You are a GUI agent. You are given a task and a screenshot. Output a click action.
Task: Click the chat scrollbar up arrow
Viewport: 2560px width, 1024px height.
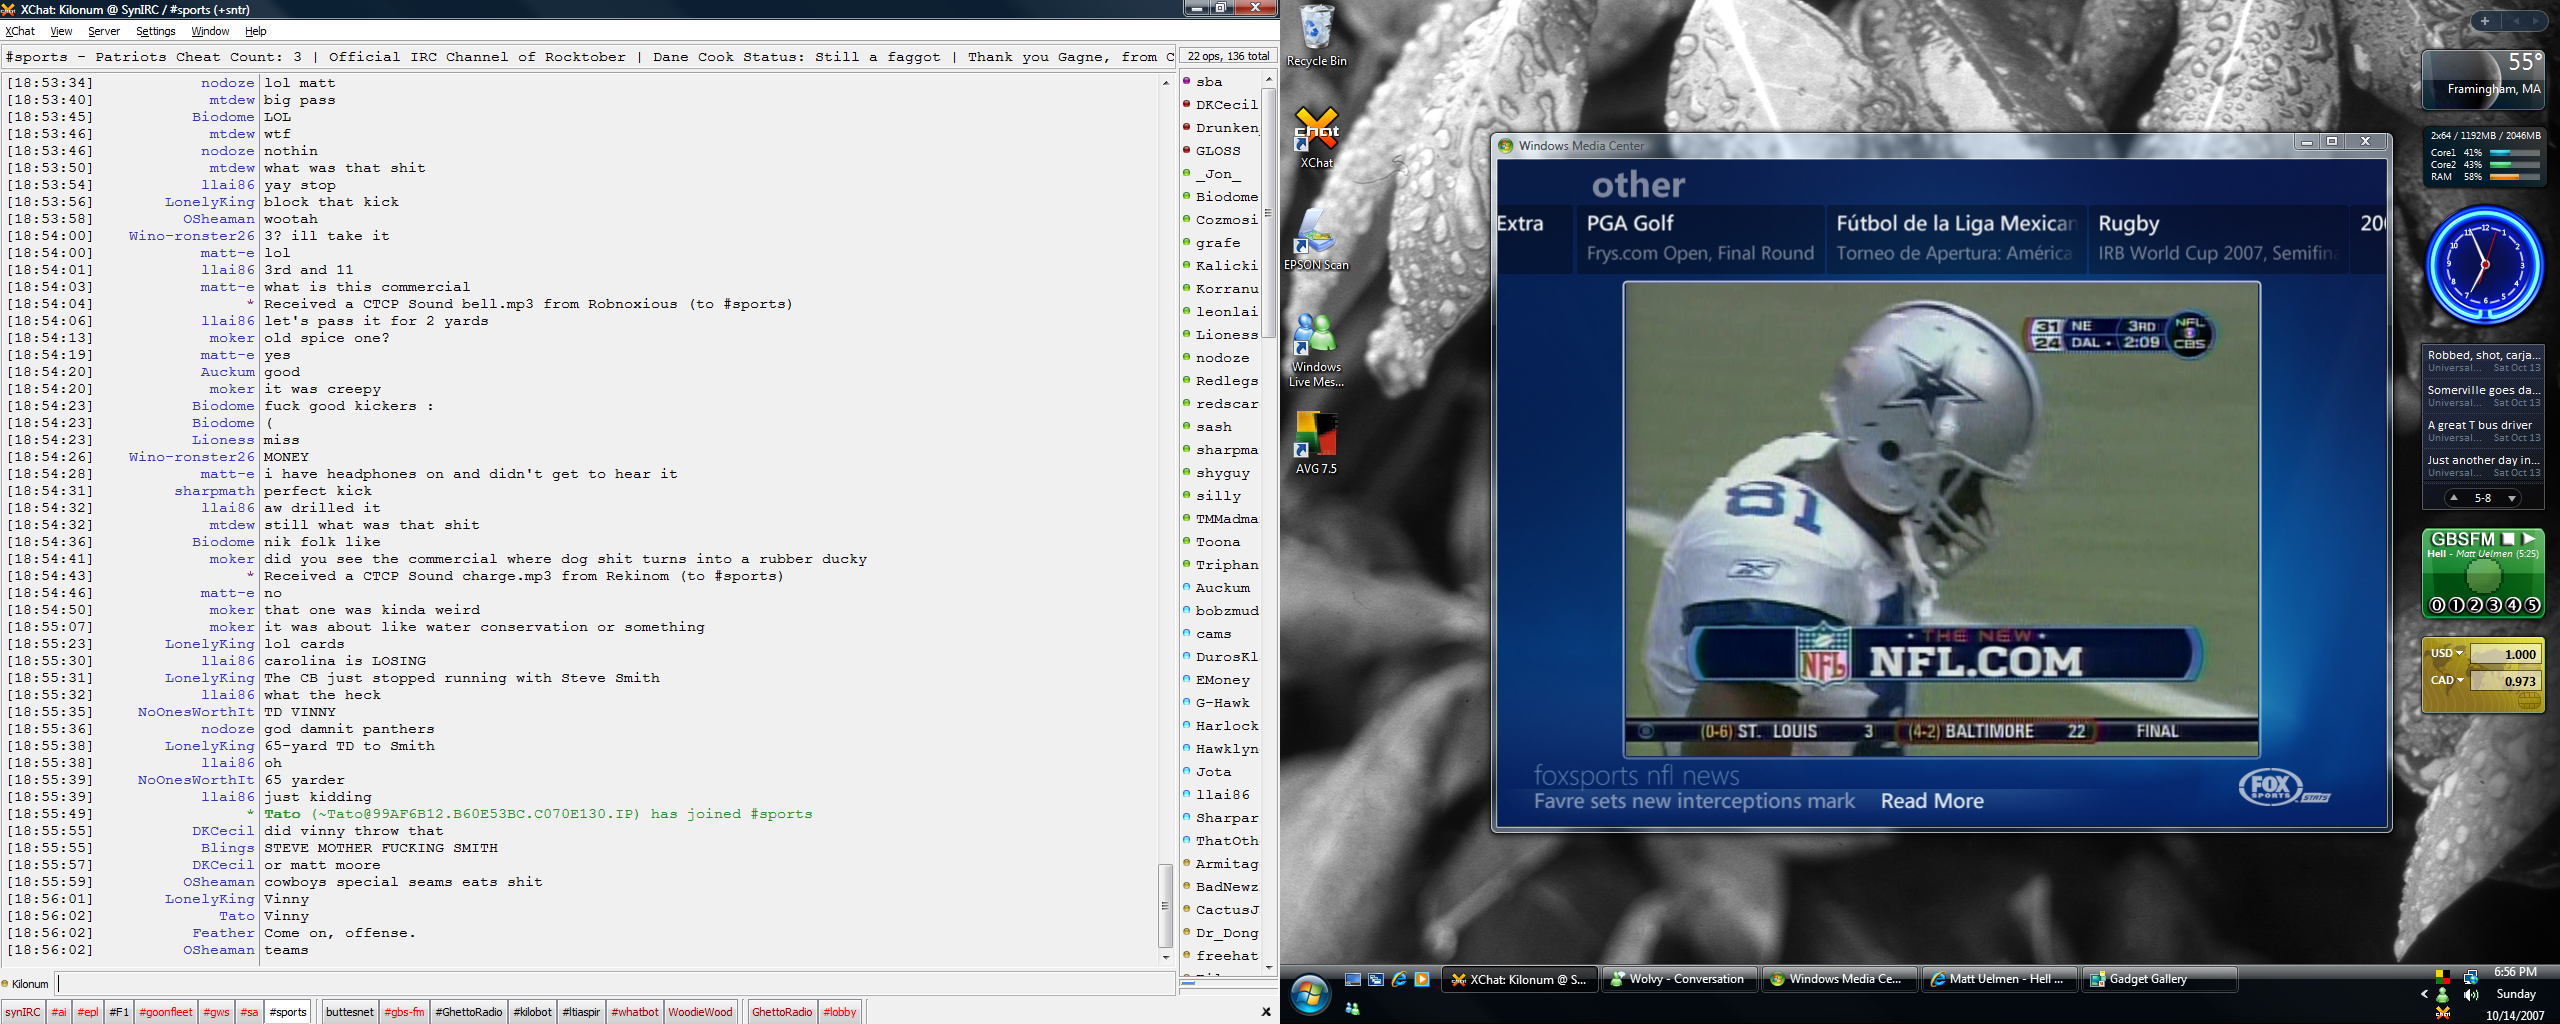1166,83
